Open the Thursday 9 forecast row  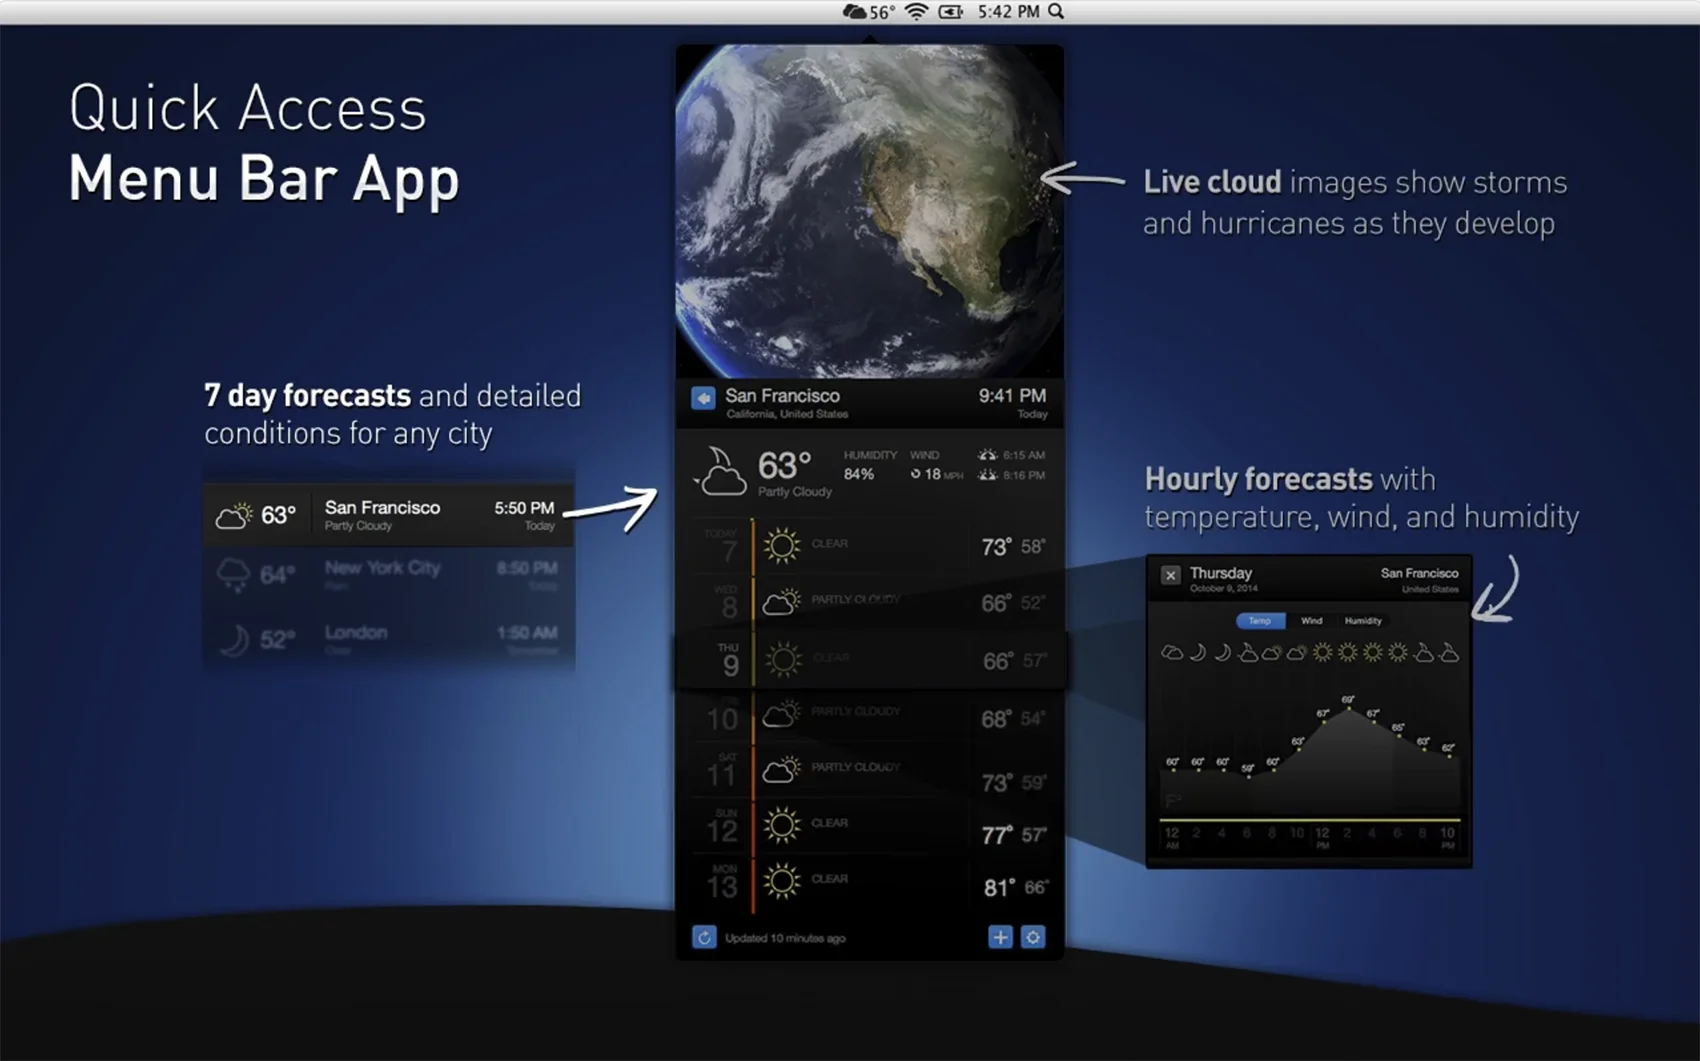pyautogui.click(x=870, y=660)
